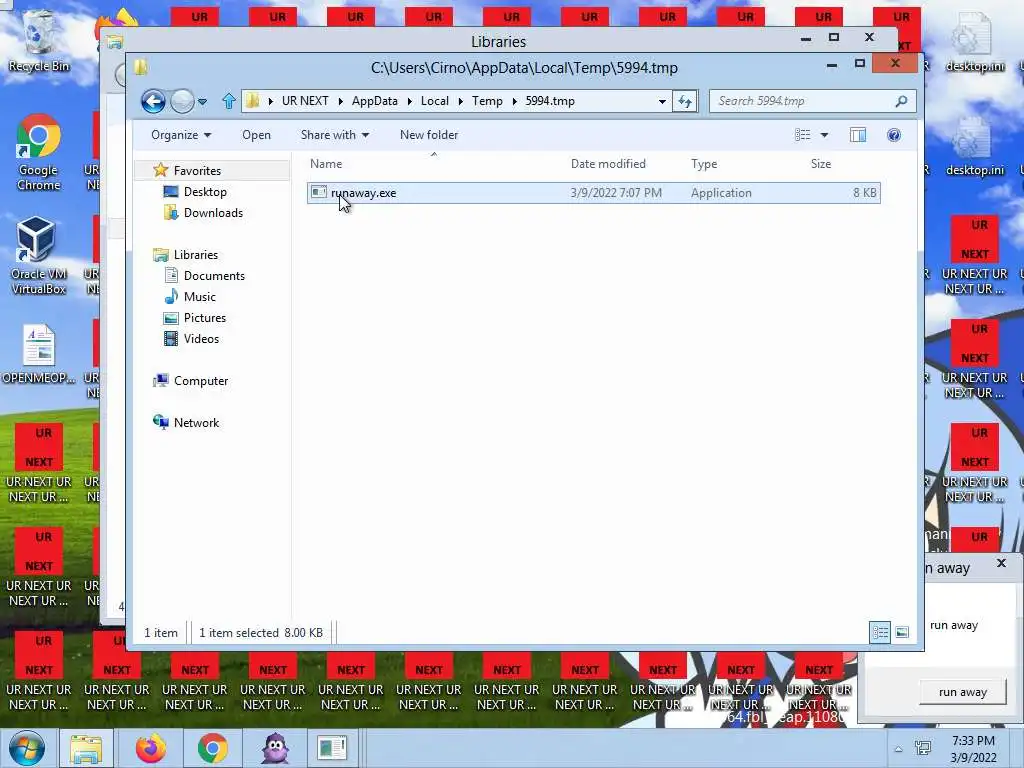Open the Documents library
This screenshot has height=768, width=1024.
coord(214,276)
